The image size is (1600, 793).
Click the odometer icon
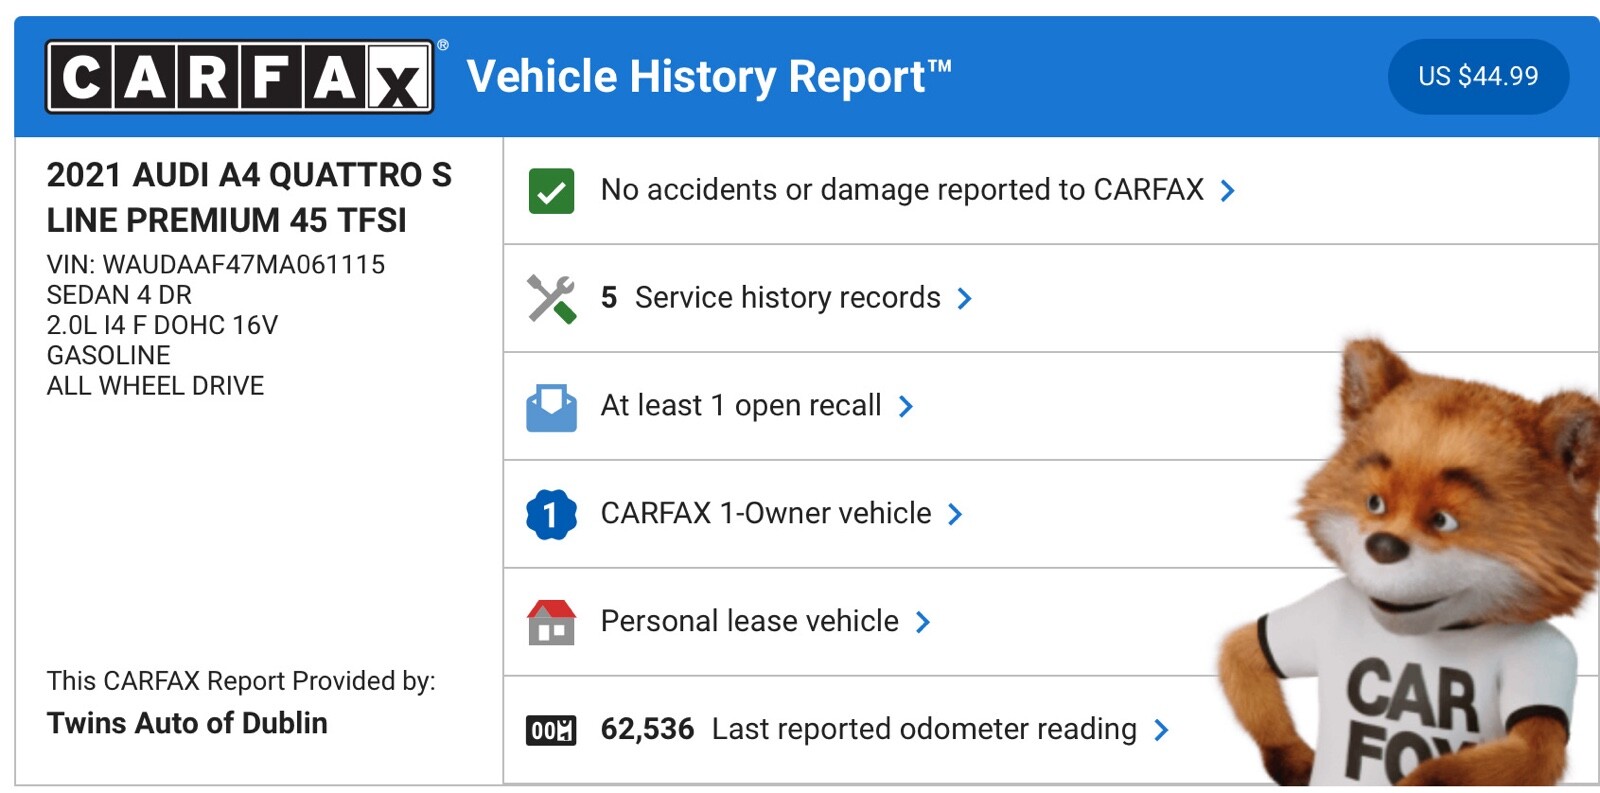point(551,730)
